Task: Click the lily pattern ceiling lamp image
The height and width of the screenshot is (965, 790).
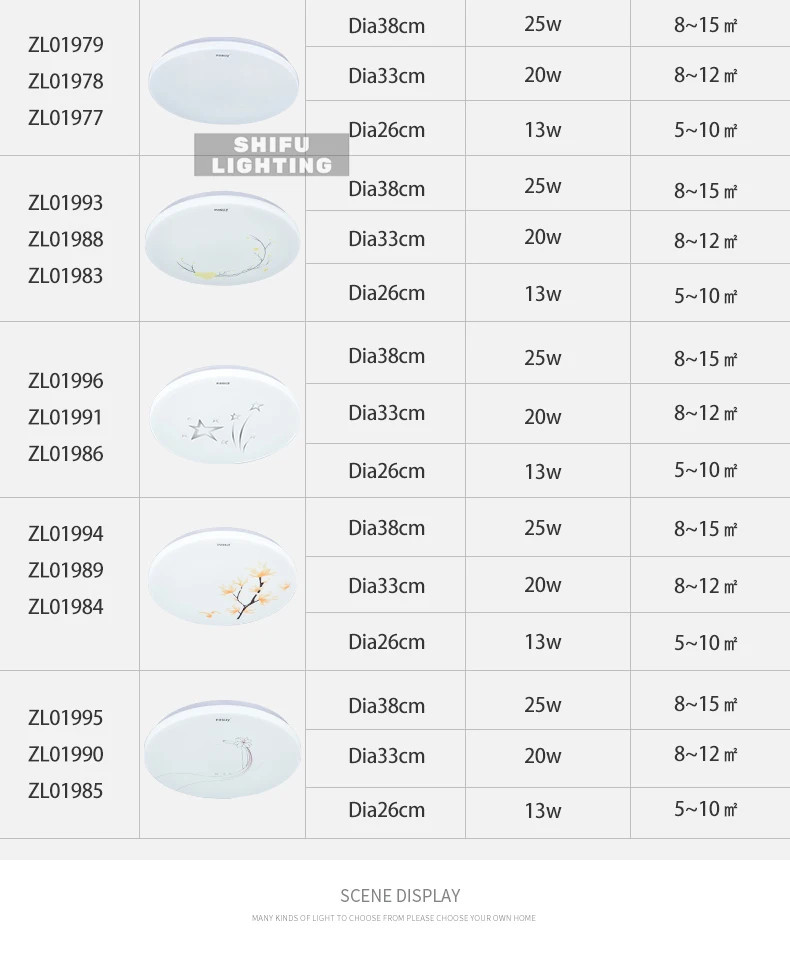Action: coord(223,750)
